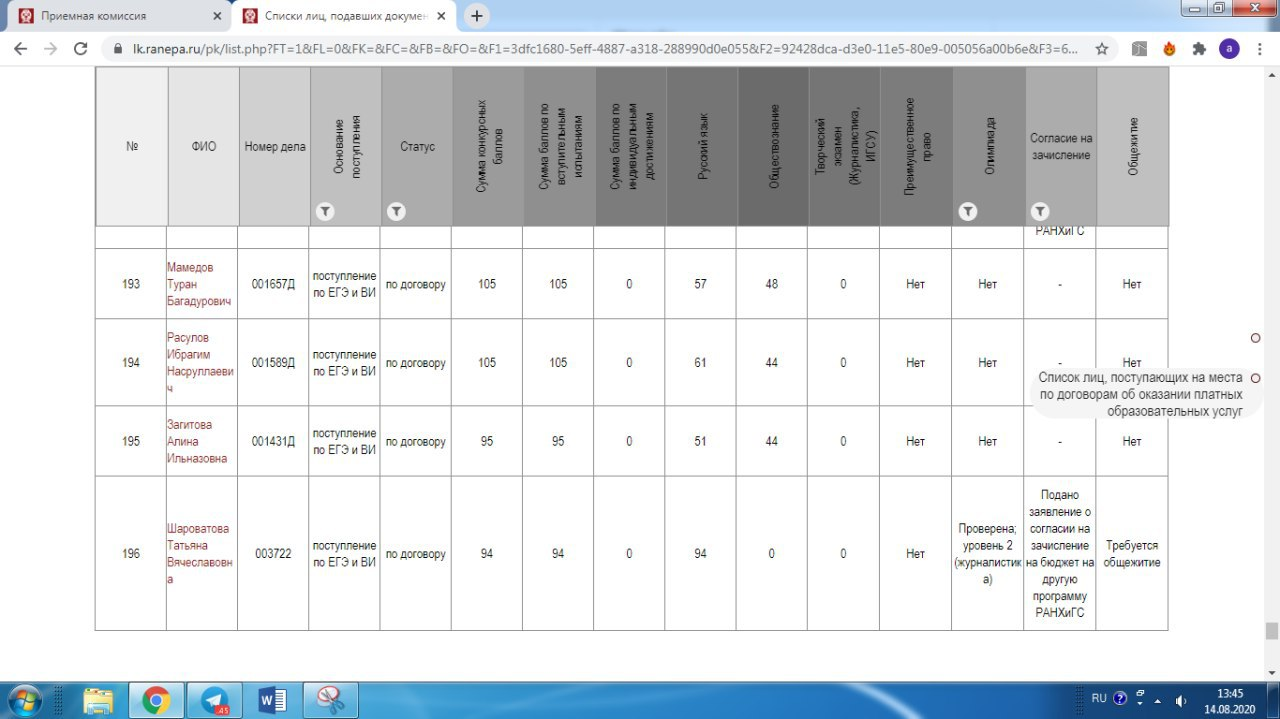Open the filter for Статус column
This screenshot has height=719, width=1280.
pos(396,211)
